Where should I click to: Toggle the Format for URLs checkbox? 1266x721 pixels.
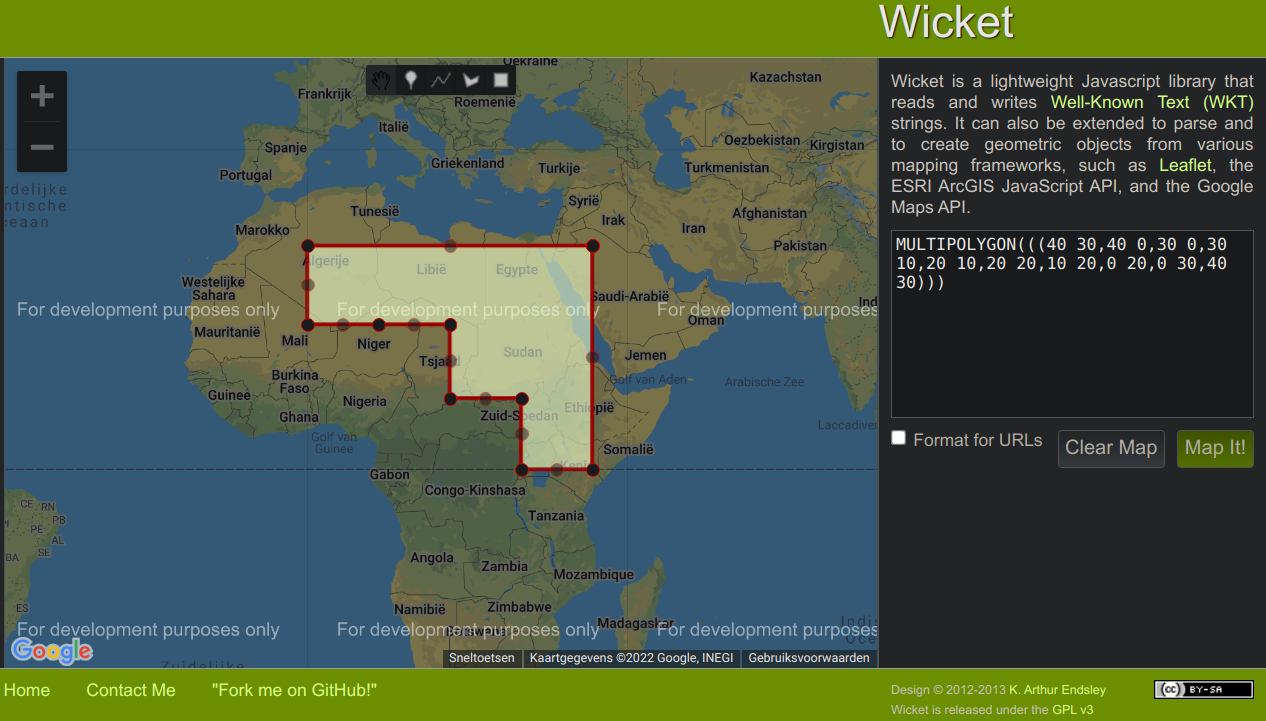tap(899, 438)
